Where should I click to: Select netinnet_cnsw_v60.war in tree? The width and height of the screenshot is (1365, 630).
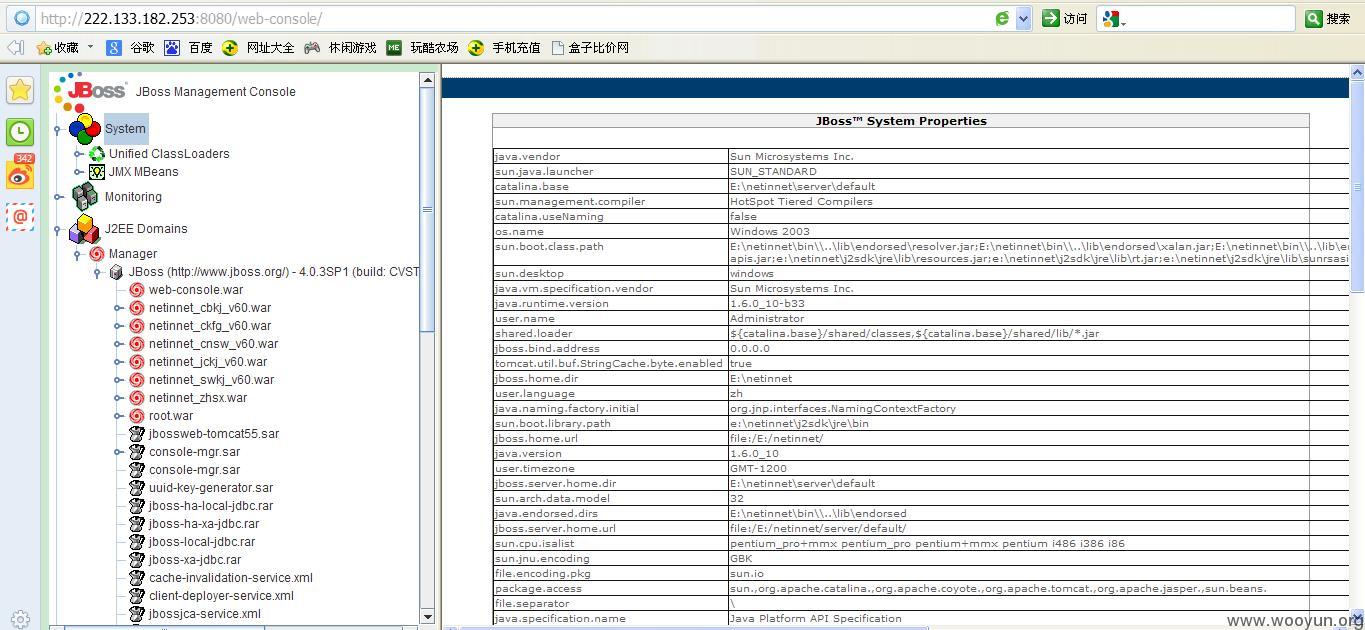click(x=214, y=344)
